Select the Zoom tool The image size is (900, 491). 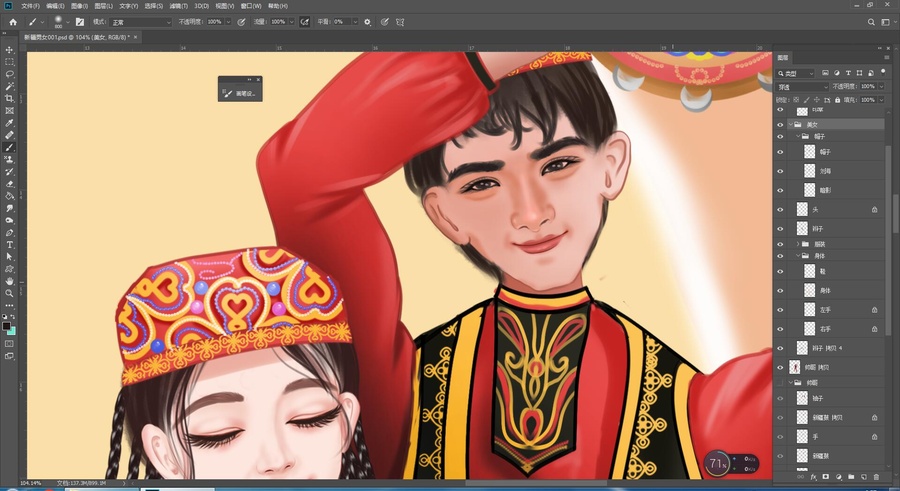pyautogui.click(x=9, y=293)
